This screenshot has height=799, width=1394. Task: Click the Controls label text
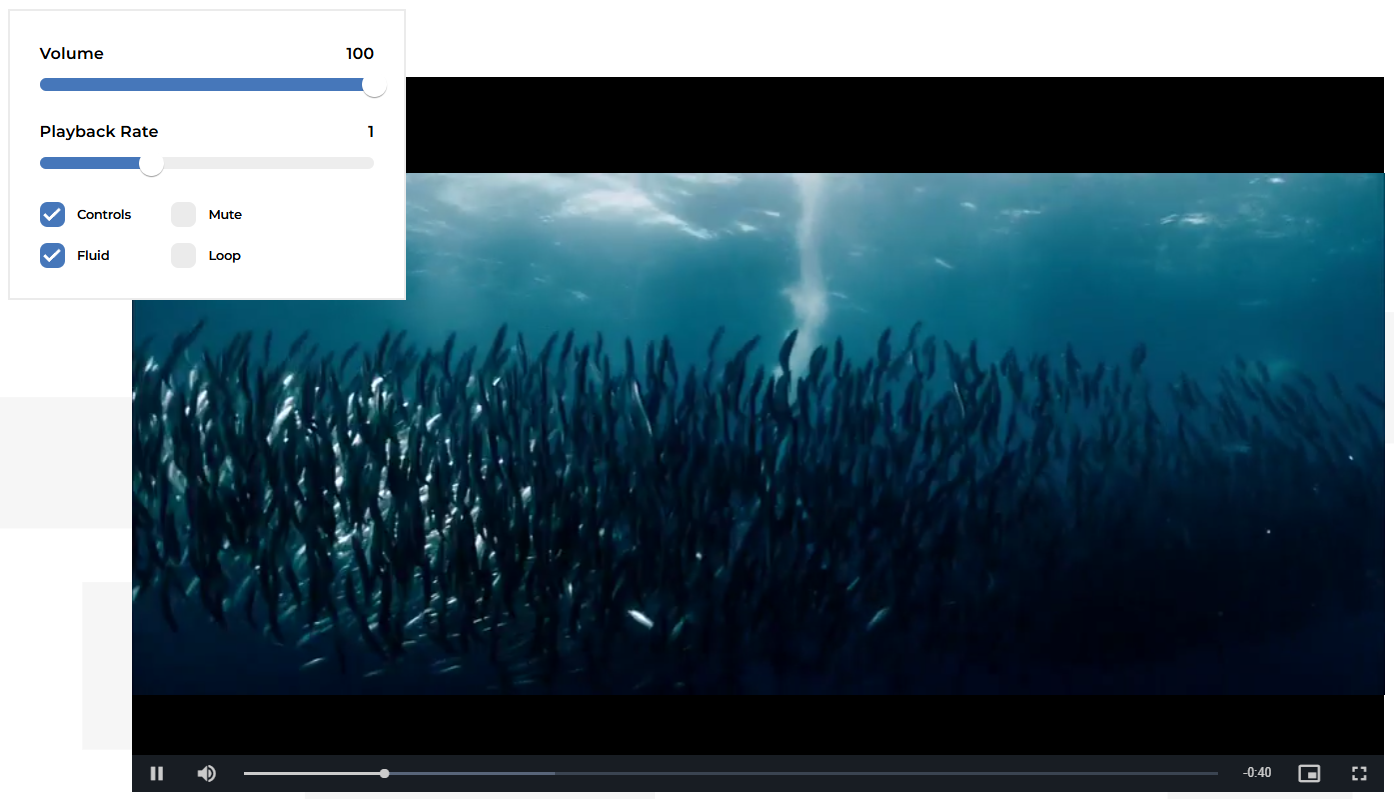pyautogui.click(x=104, y=215)
